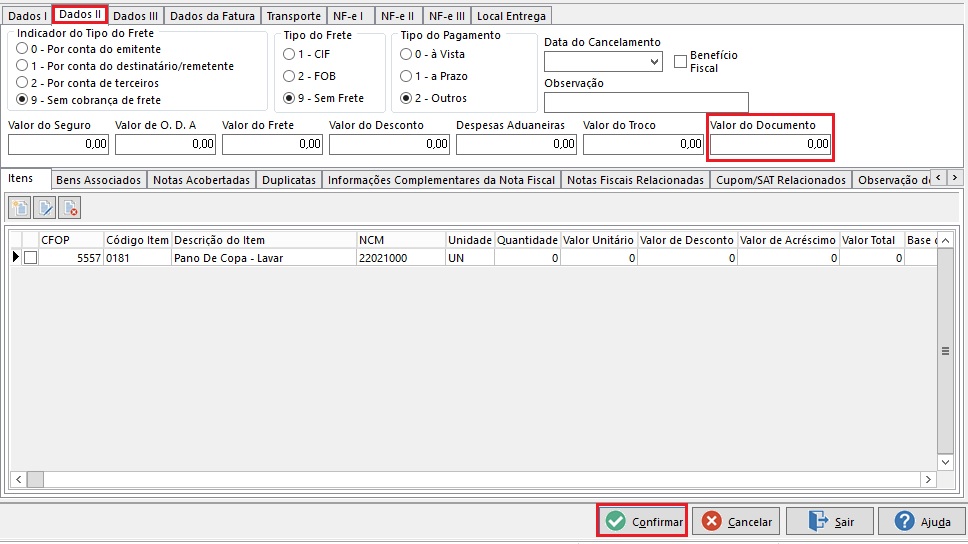Open the Ajuda help button
968x544 pixels.
click(x=922, y=521)
